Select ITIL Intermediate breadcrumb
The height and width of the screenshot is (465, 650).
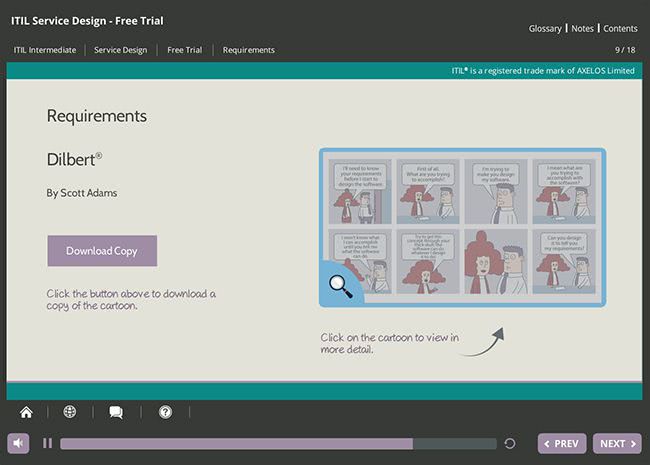45,50
